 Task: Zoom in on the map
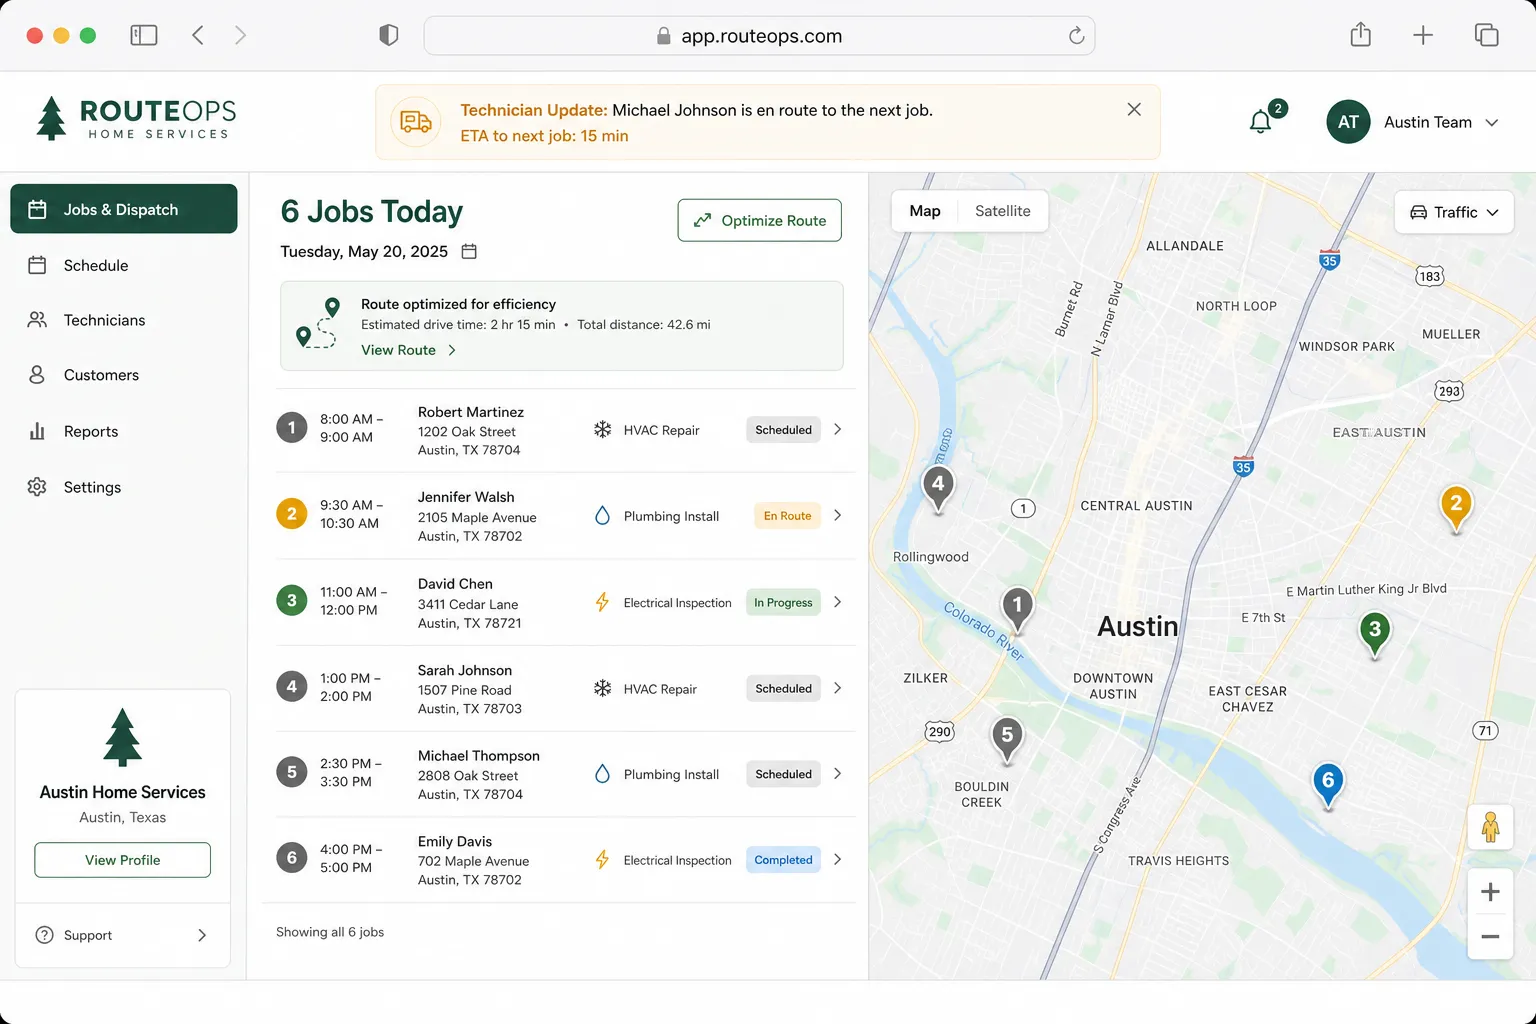click(x=1490, y=892)
